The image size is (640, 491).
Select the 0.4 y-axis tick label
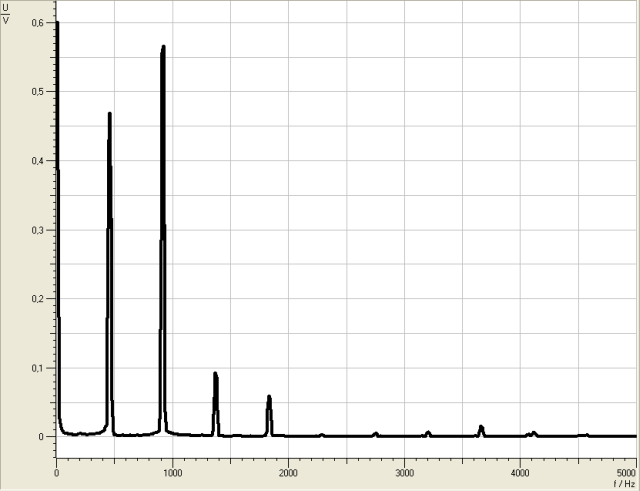39,161
